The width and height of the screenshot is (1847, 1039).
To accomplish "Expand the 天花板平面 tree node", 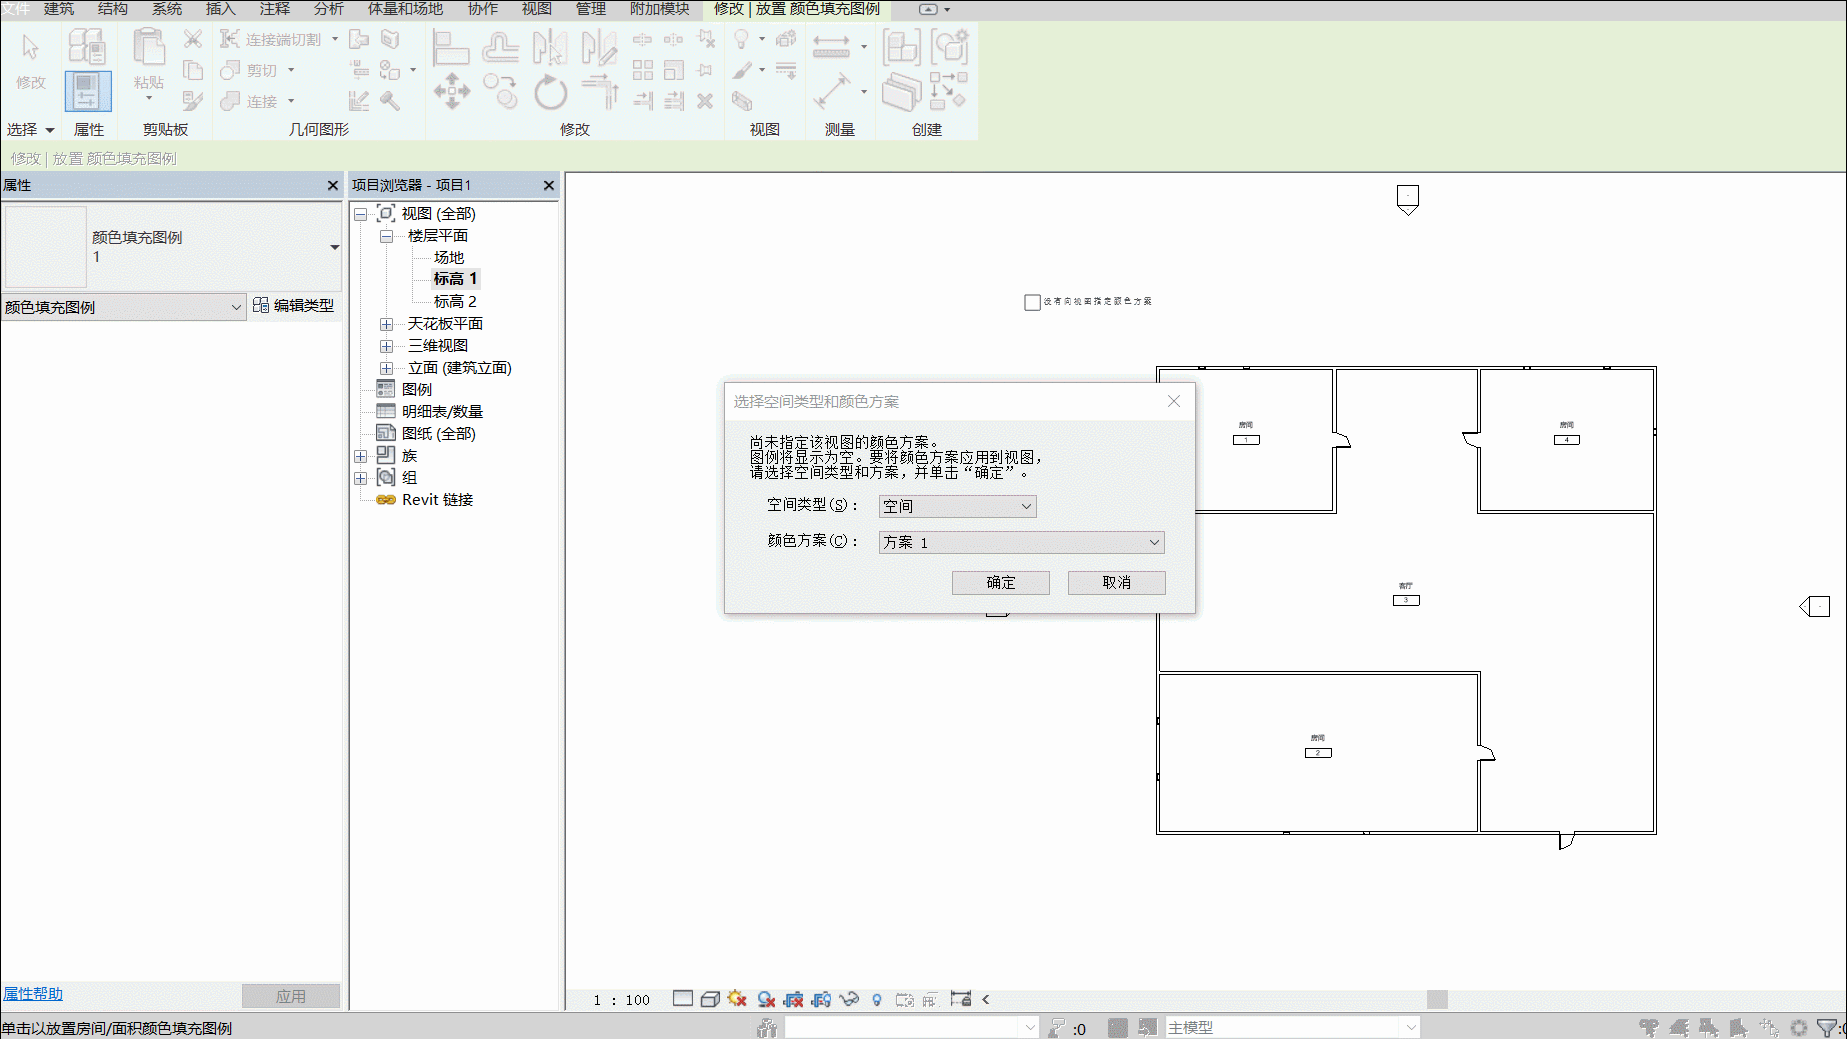I will tap(386, 324).
